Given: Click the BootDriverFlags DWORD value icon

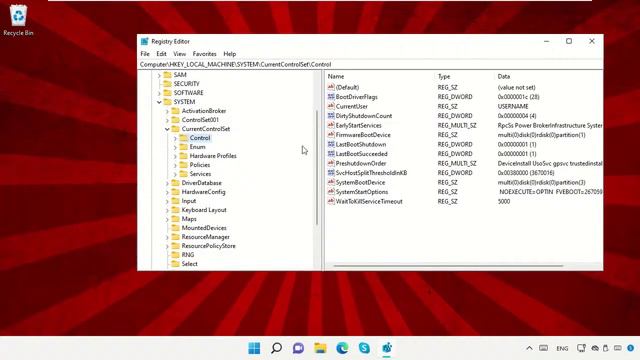Looking at the screenshot, I should [331, 97].
